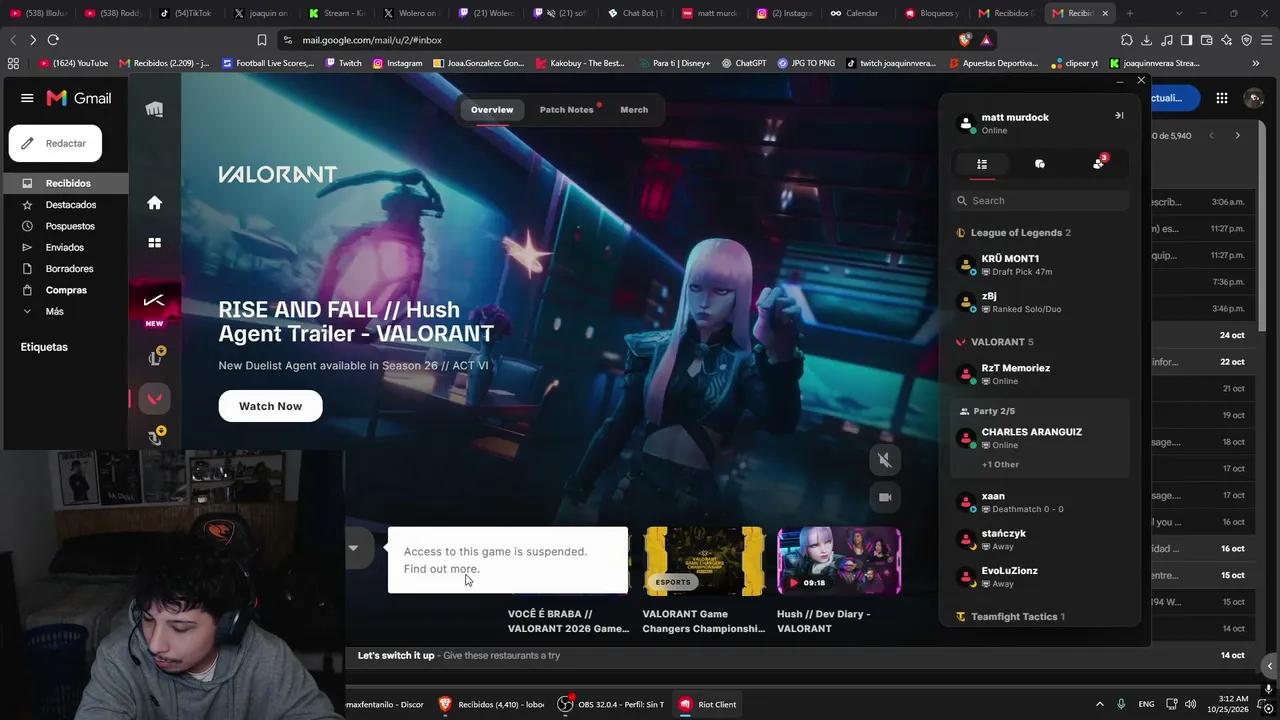Open the Google apps grid in Gmail

point(1222,98)
